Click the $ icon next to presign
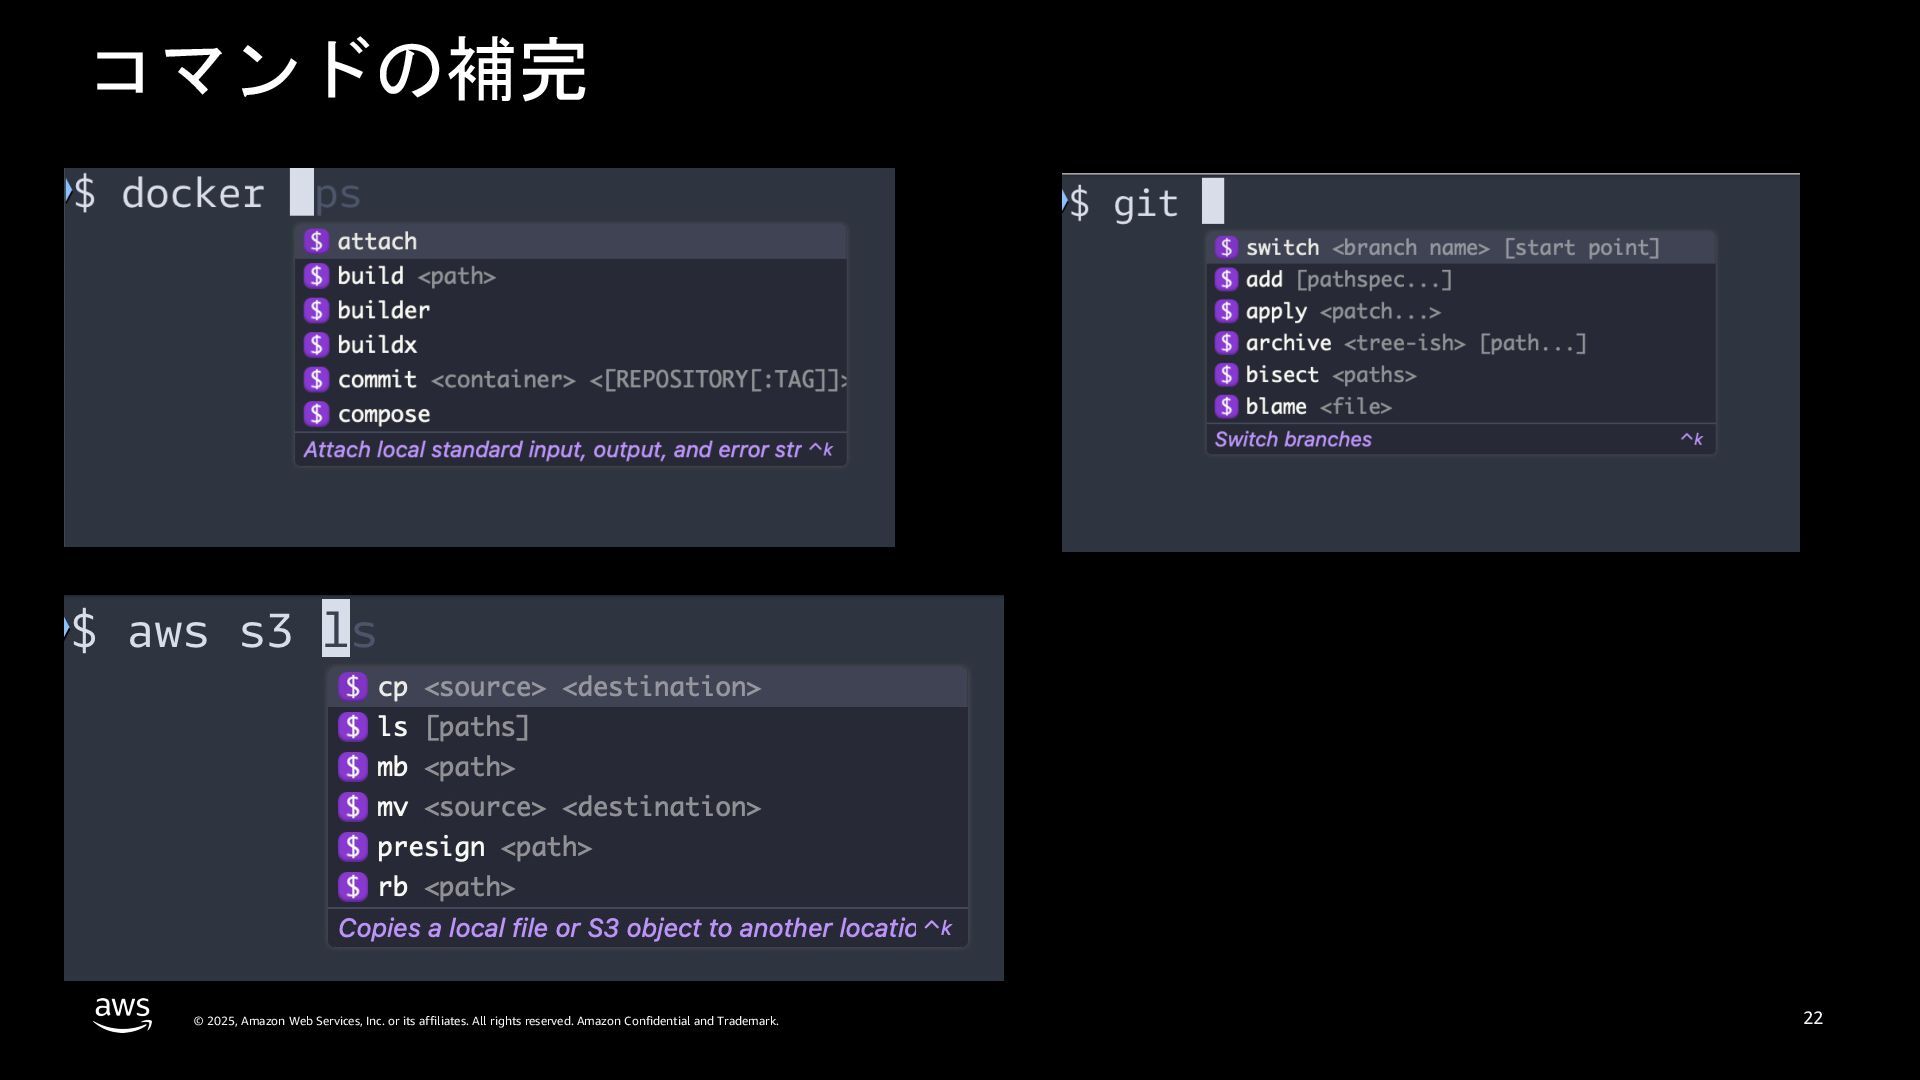Screen dimensions: 1920x1080 pyautogui.click(x=352, y=847)
